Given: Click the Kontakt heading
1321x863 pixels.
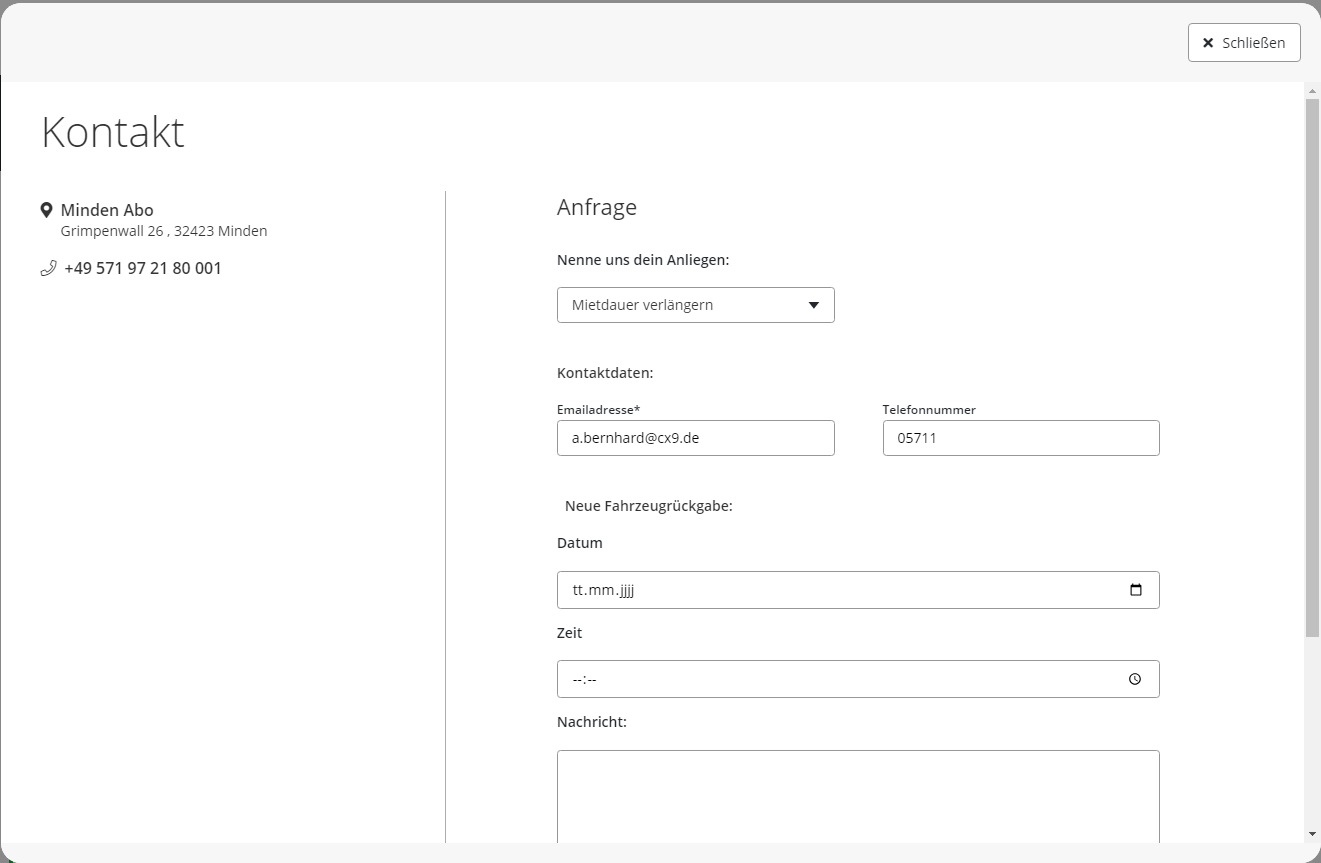Looking at the screenshot, I should (x=113, y=132).
